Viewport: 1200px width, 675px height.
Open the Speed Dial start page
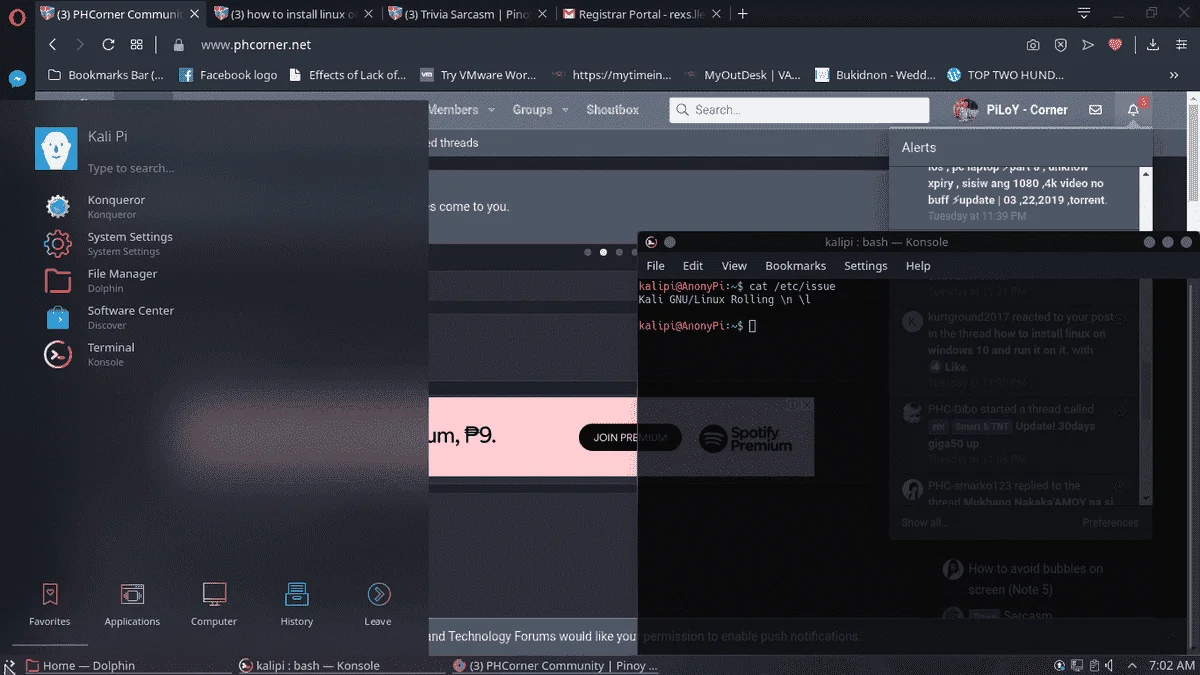[x=137, y=45]
